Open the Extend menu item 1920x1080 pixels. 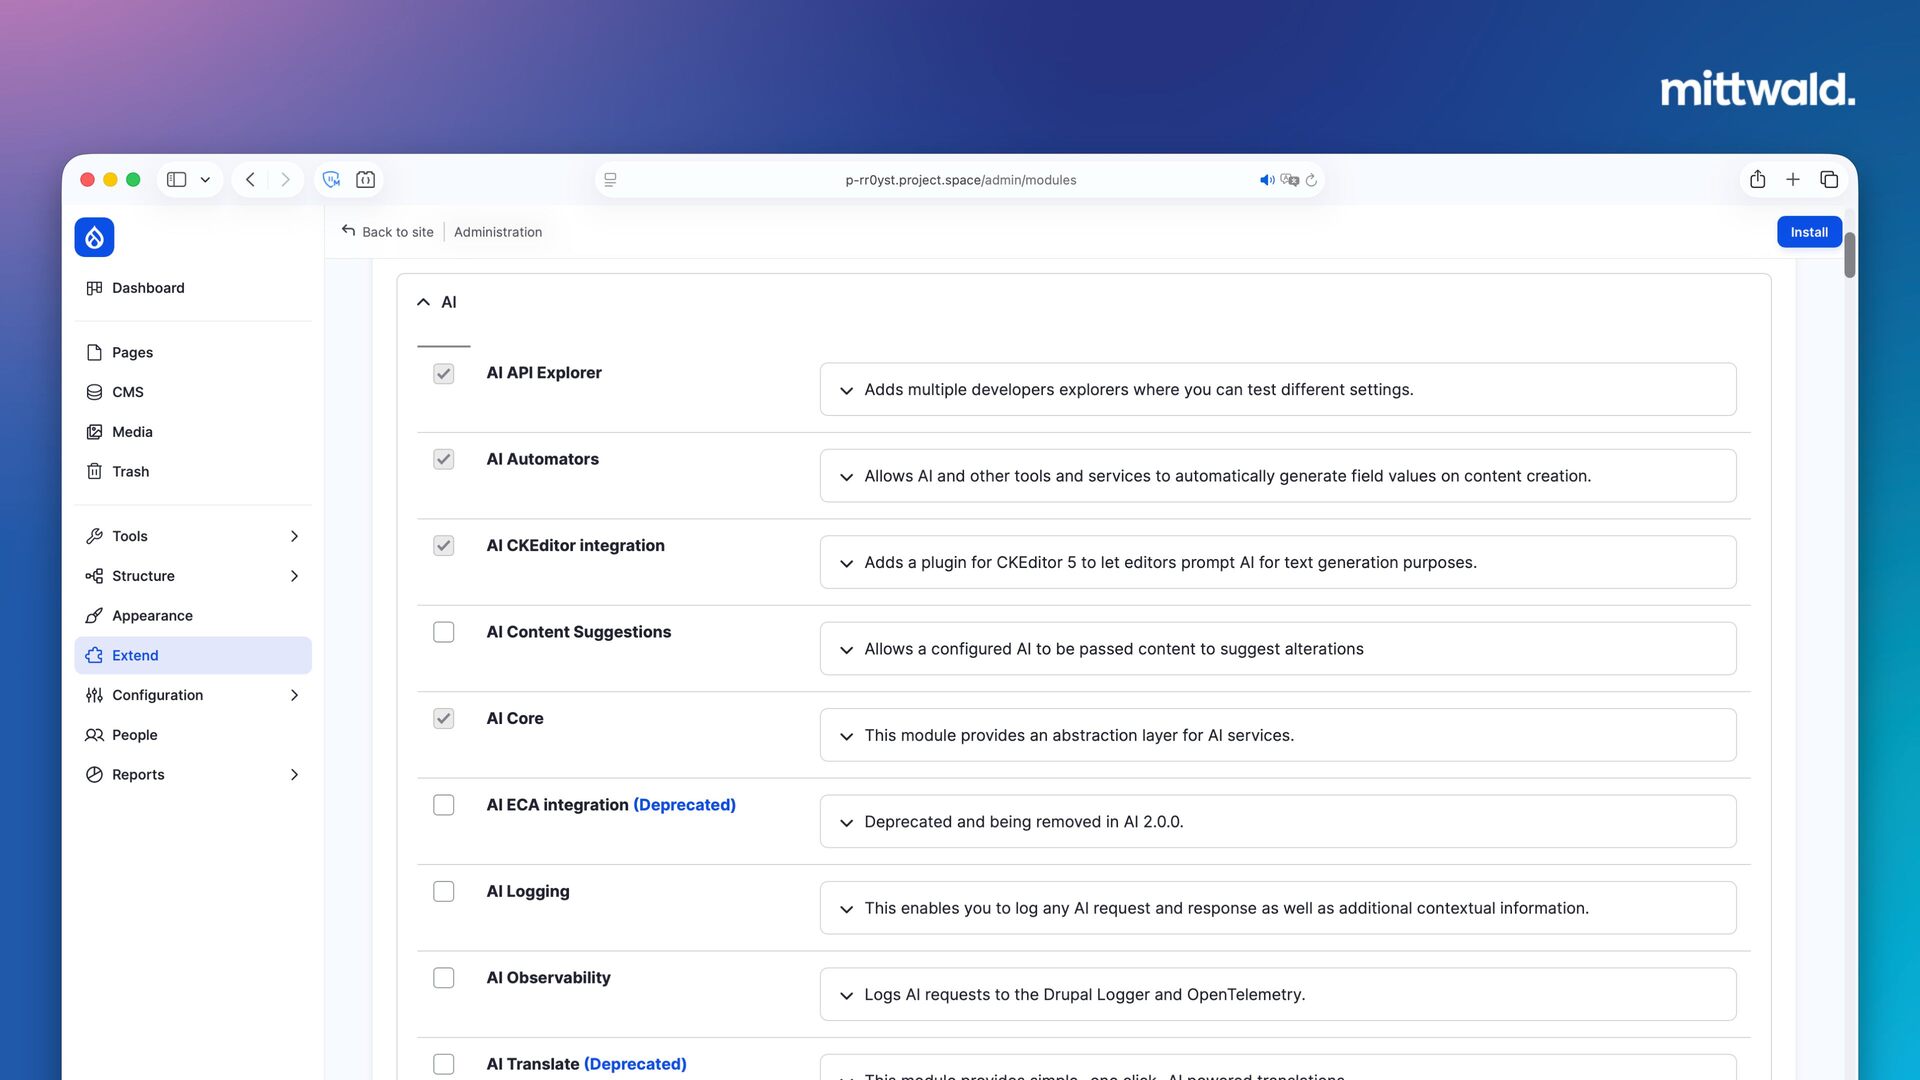pyautogui.click(x=135, y=656)
